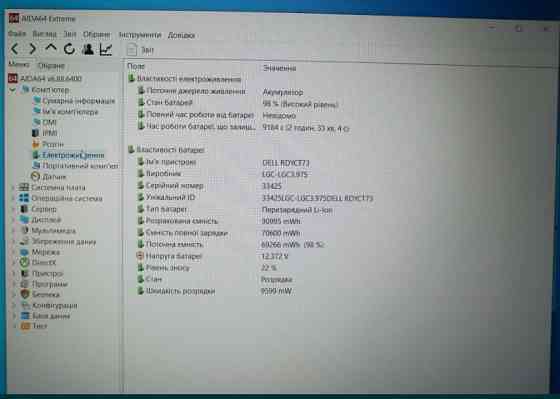
Task: Open the Обране menu in menu bar
Action: pos(96,35)
